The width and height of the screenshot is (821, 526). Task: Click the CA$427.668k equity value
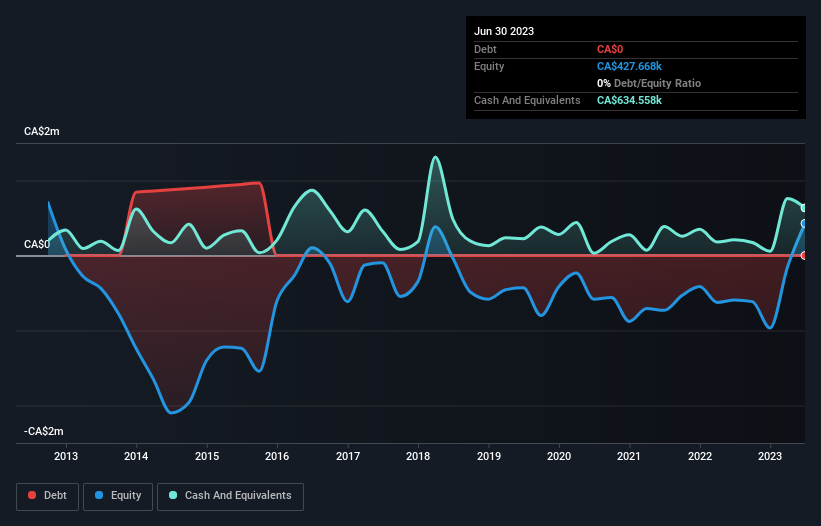[x=629, y=66]
